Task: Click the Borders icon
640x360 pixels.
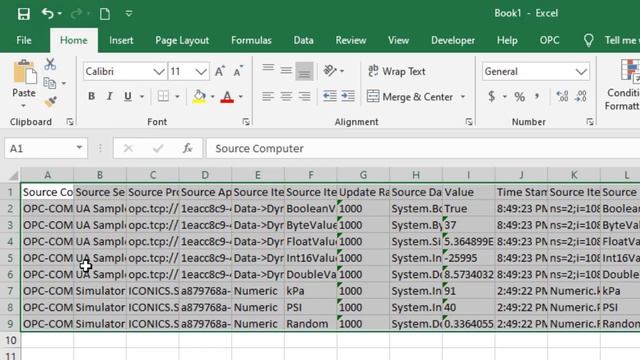Action: pyautogui.click(x=163, y=96)
